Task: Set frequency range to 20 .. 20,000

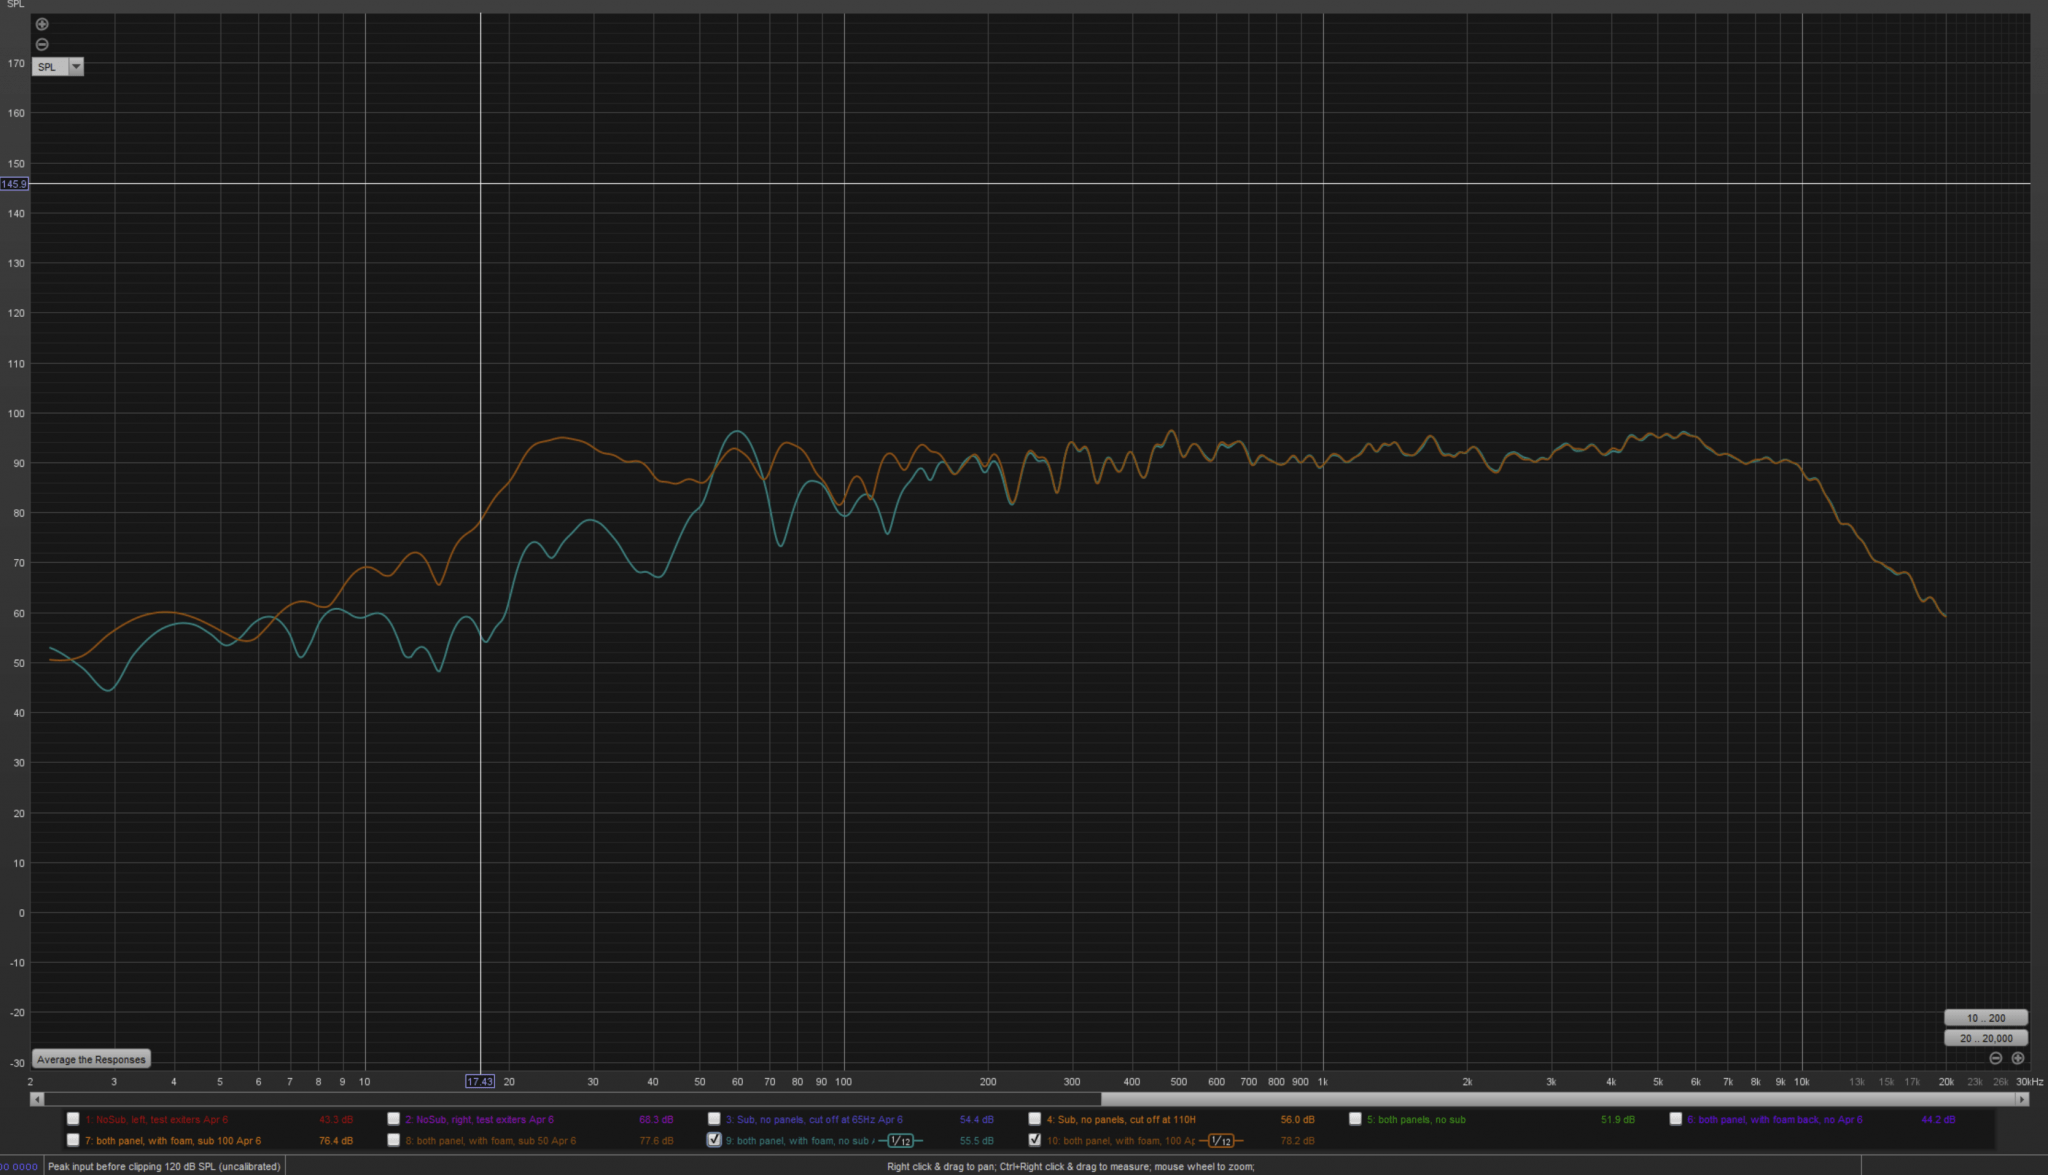Action: (x=1986, y=1038)
